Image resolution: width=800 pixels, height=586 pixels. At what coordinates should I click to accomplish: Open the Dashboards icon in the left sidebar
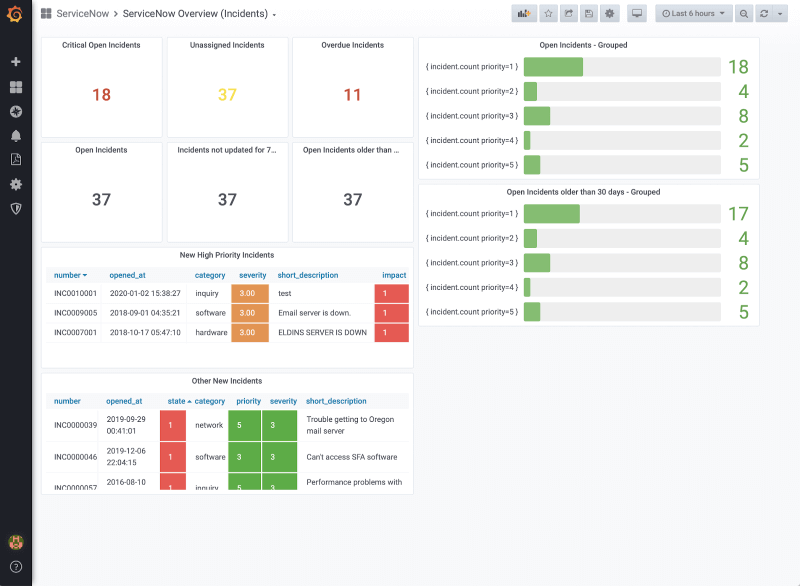tap(14, 87)
